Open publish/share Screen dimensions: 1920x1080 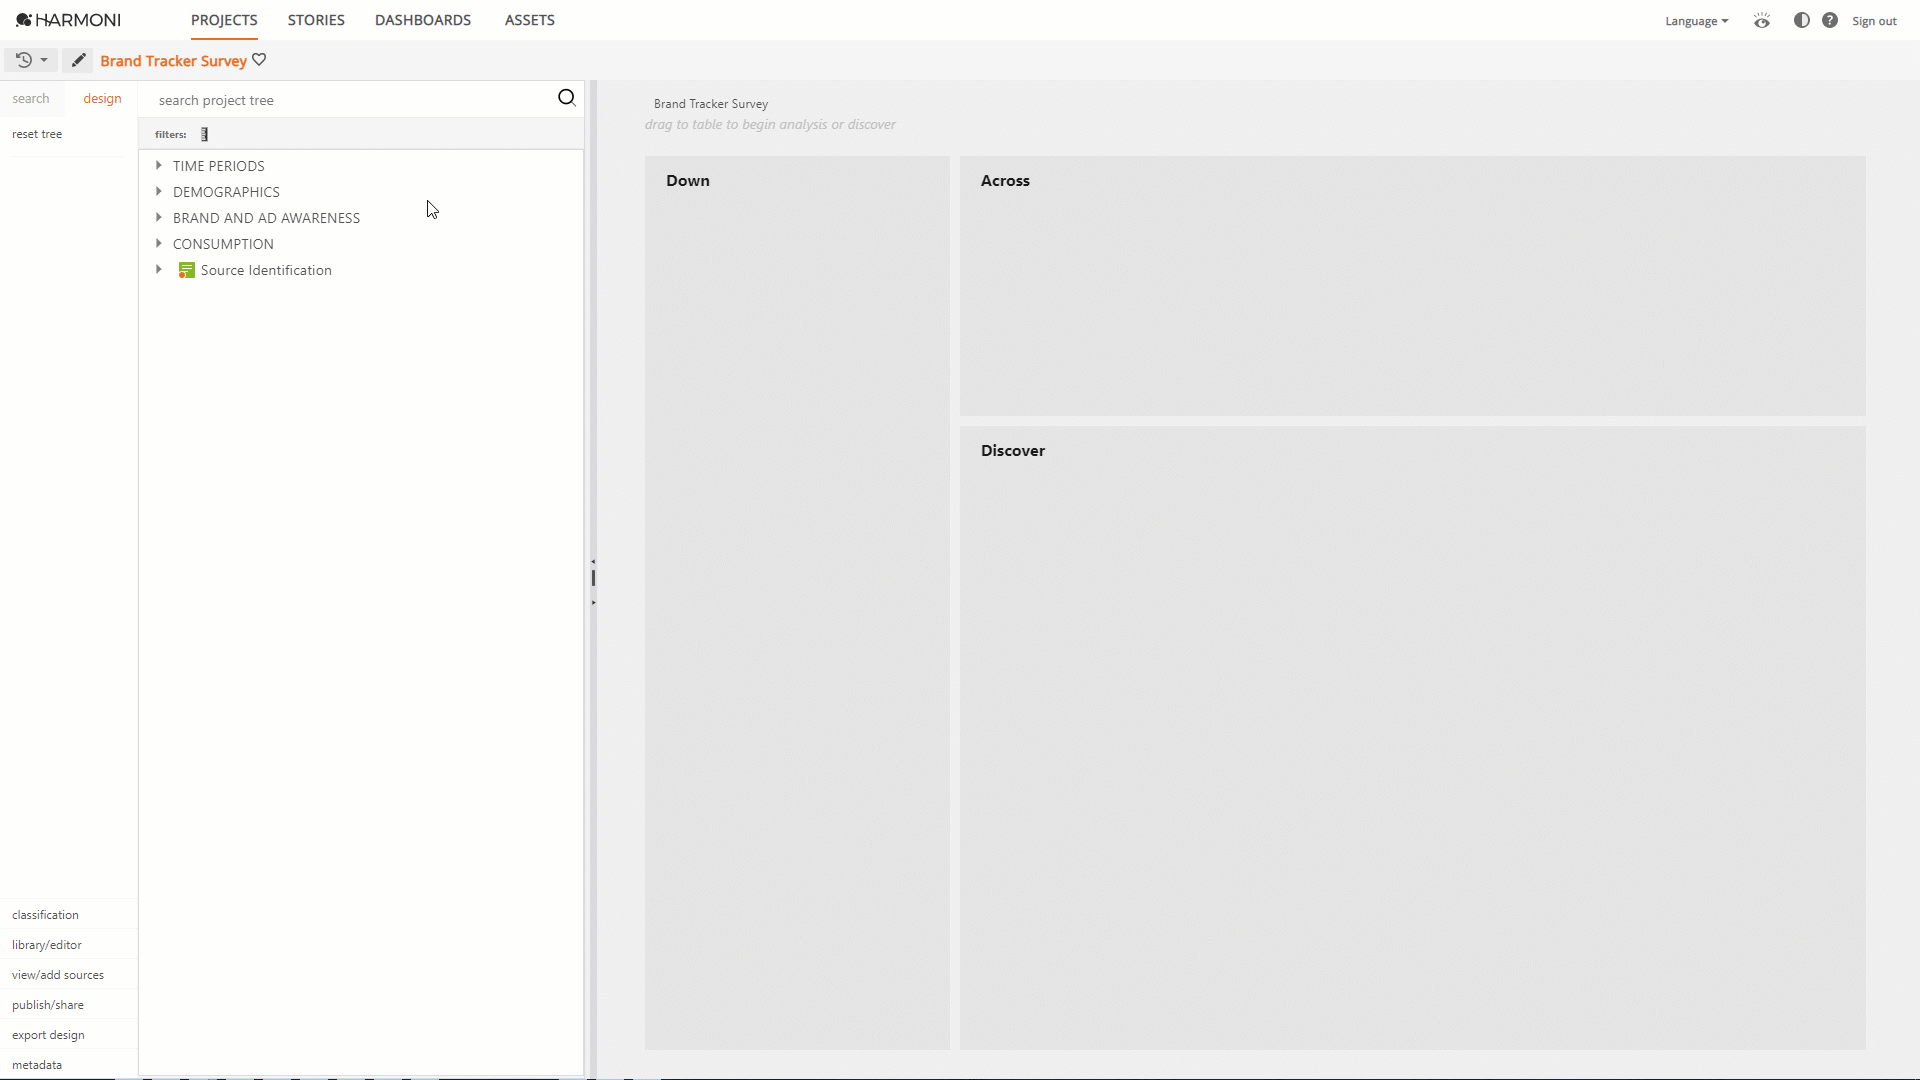coord(48,1005)
